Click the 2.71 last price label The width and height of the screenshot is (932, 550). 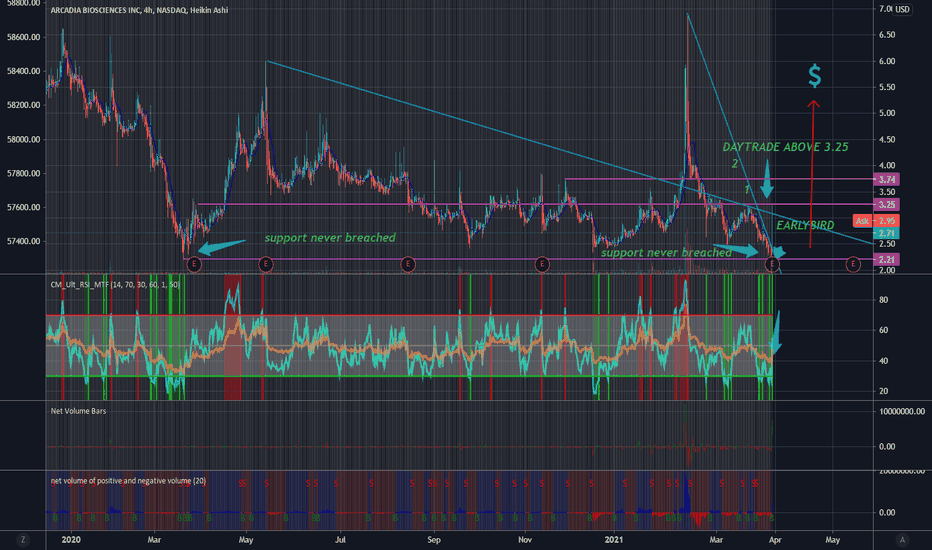tap(886, 232)
